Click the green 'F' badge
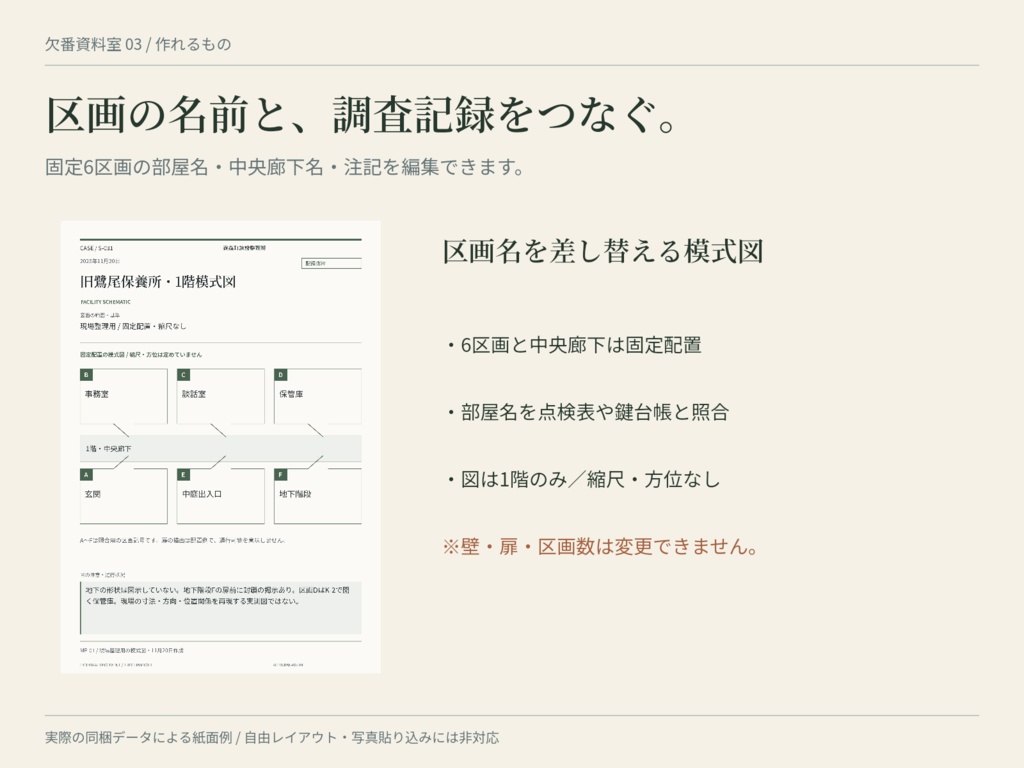This screenshot has width=1024, height=768. (281, 475)
